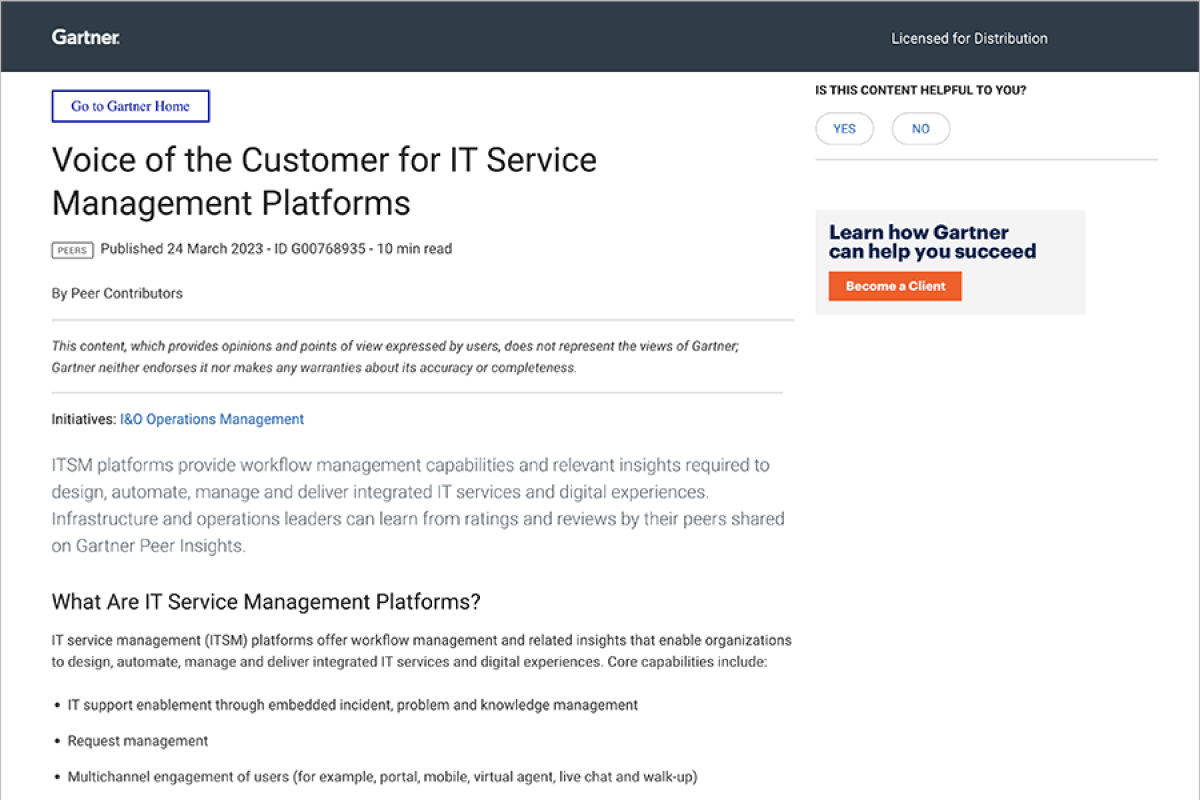The height and width of the screenshot is (800, 1200).
Task: Click the publication date 24 March 2023 line
Action: click(276, 249)
